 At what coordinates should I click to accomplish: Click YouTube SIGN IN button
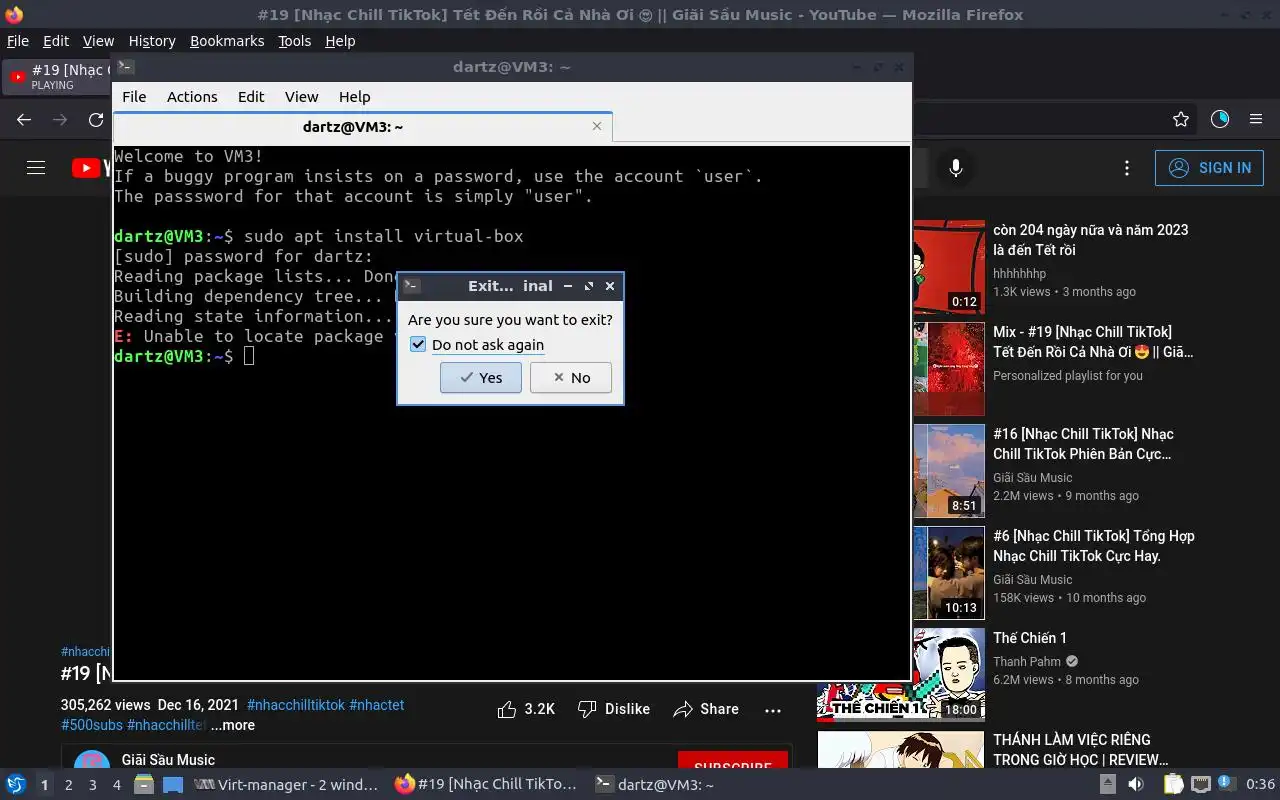click(1209, 168)
